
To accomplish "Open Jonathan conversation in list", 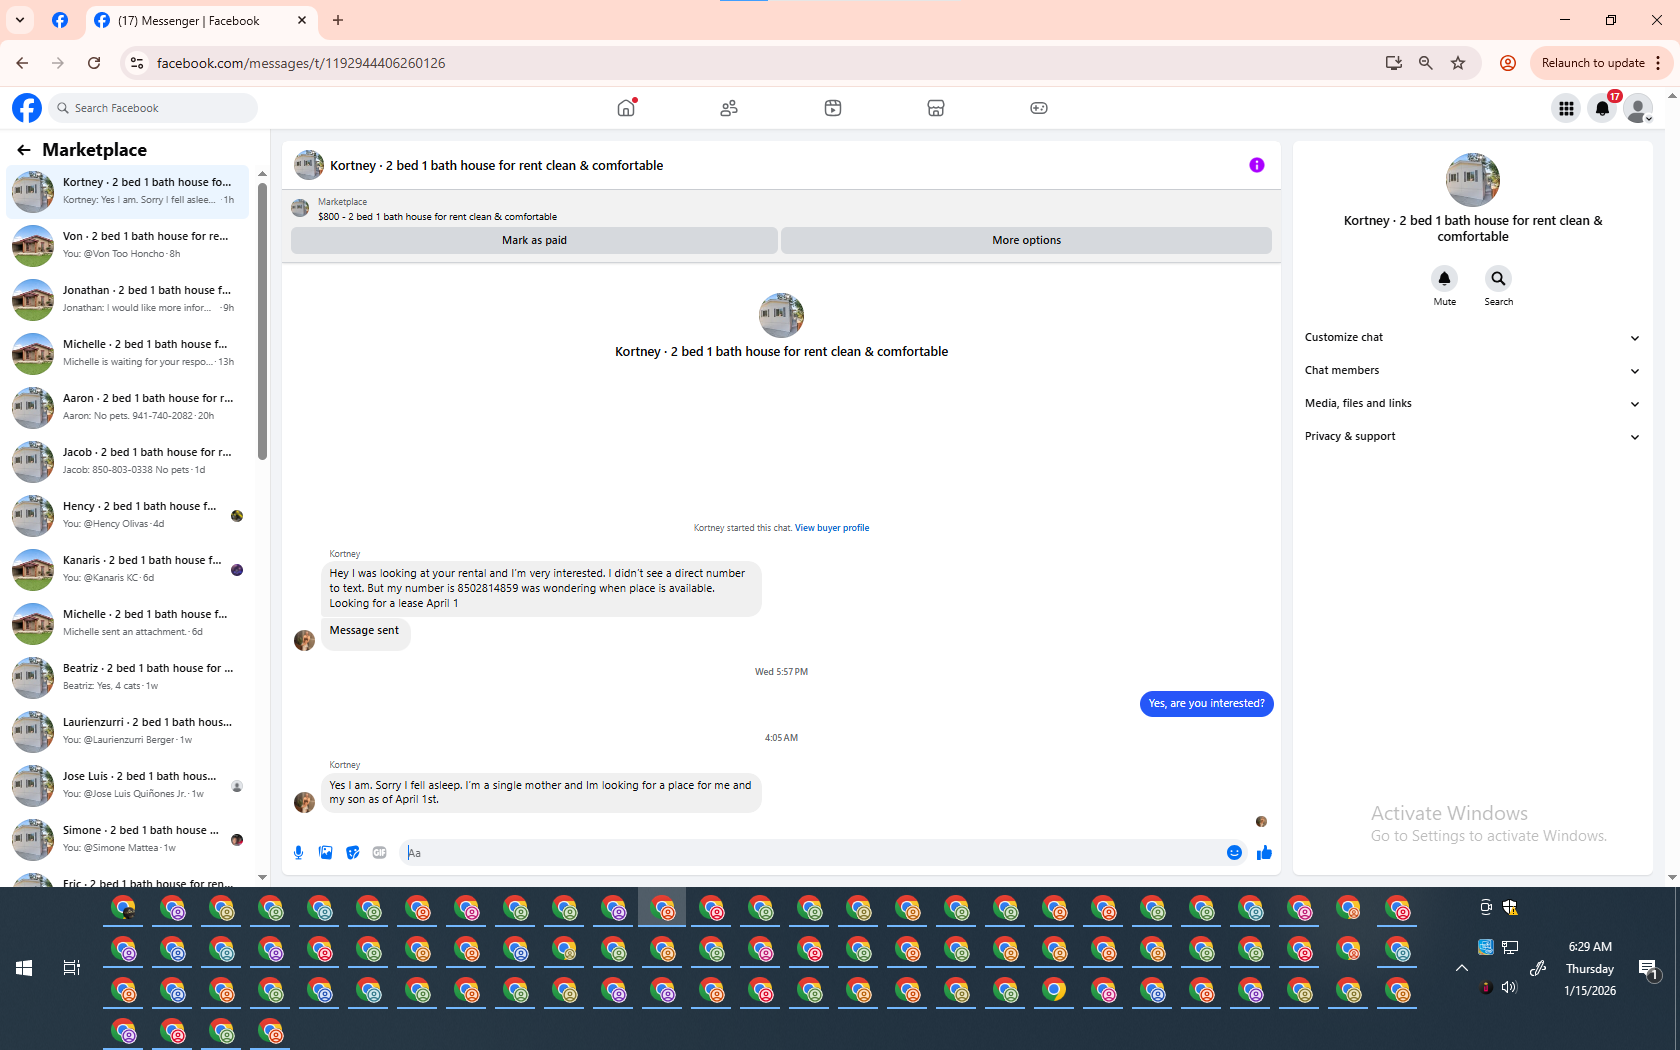I will [128, 300].
